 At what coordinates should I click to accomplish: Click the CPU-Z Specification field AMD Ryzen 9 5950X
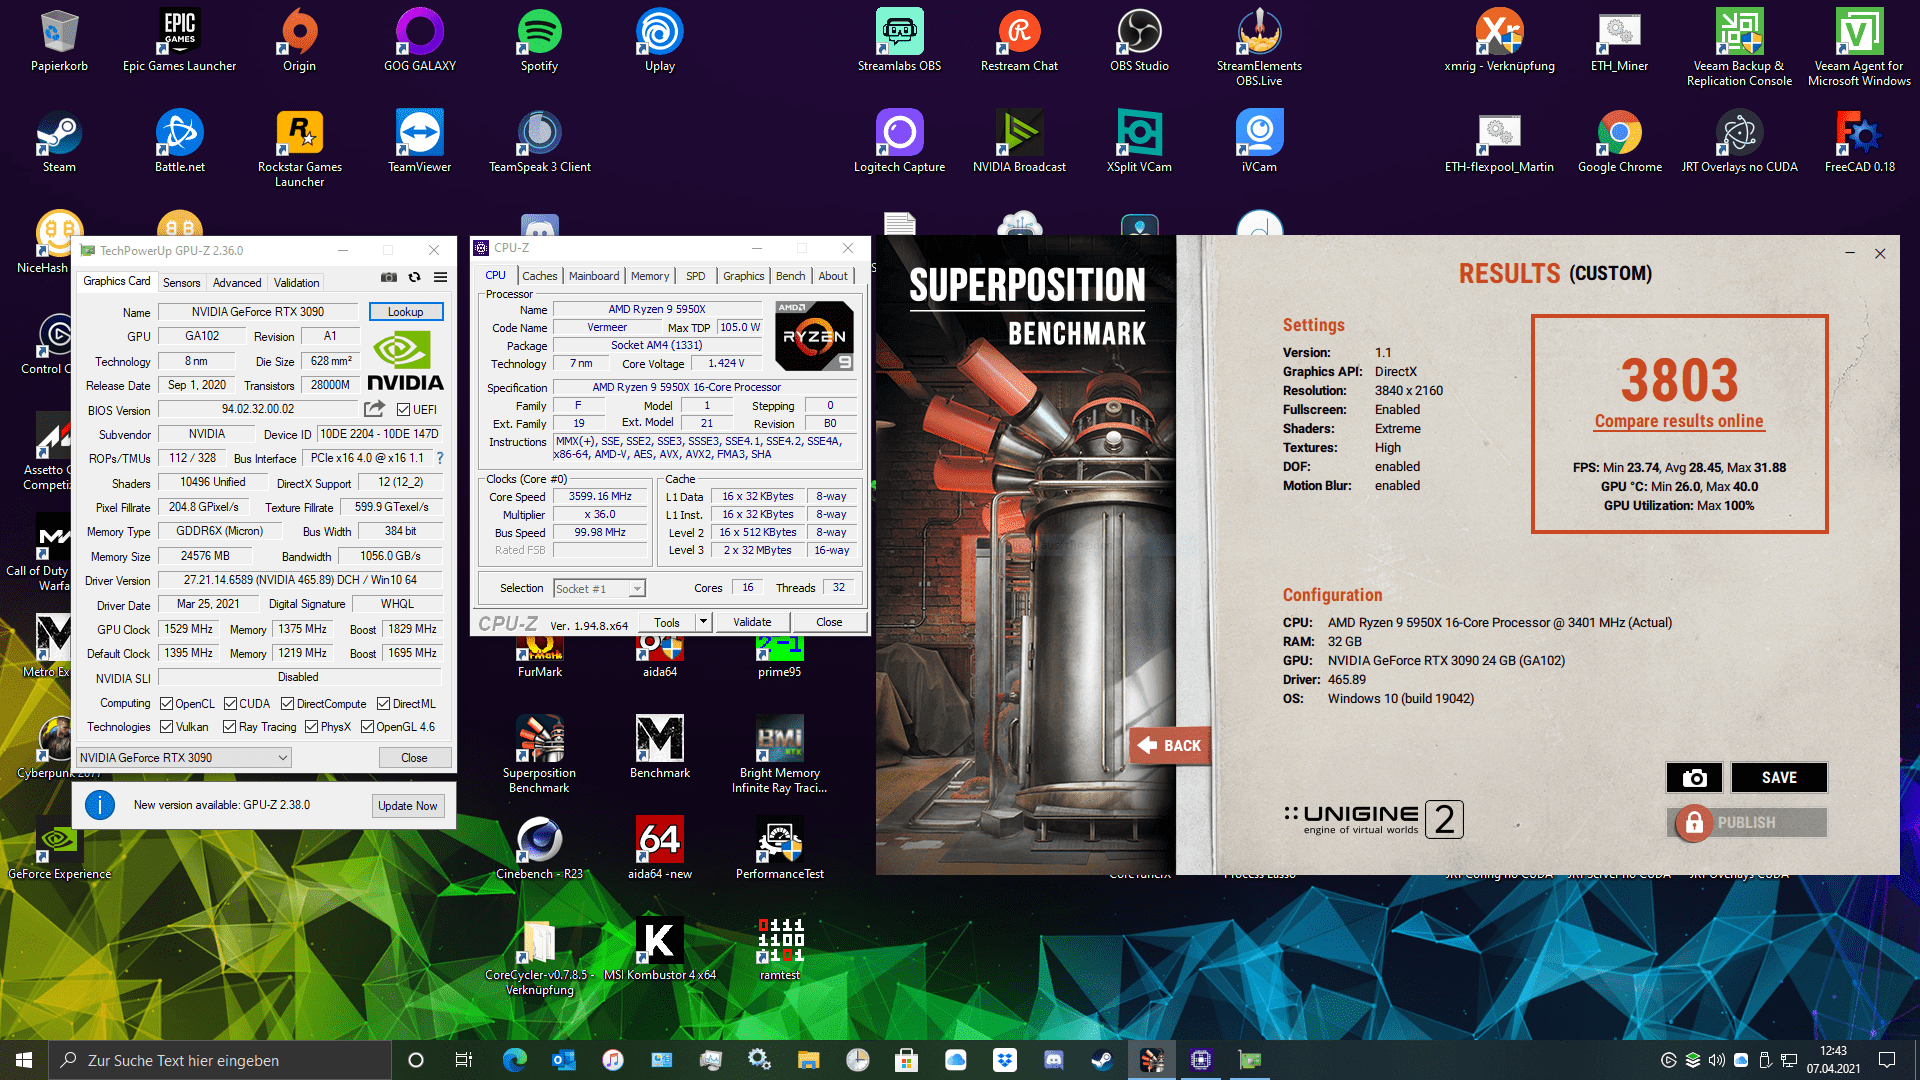(x=705, y=387)
